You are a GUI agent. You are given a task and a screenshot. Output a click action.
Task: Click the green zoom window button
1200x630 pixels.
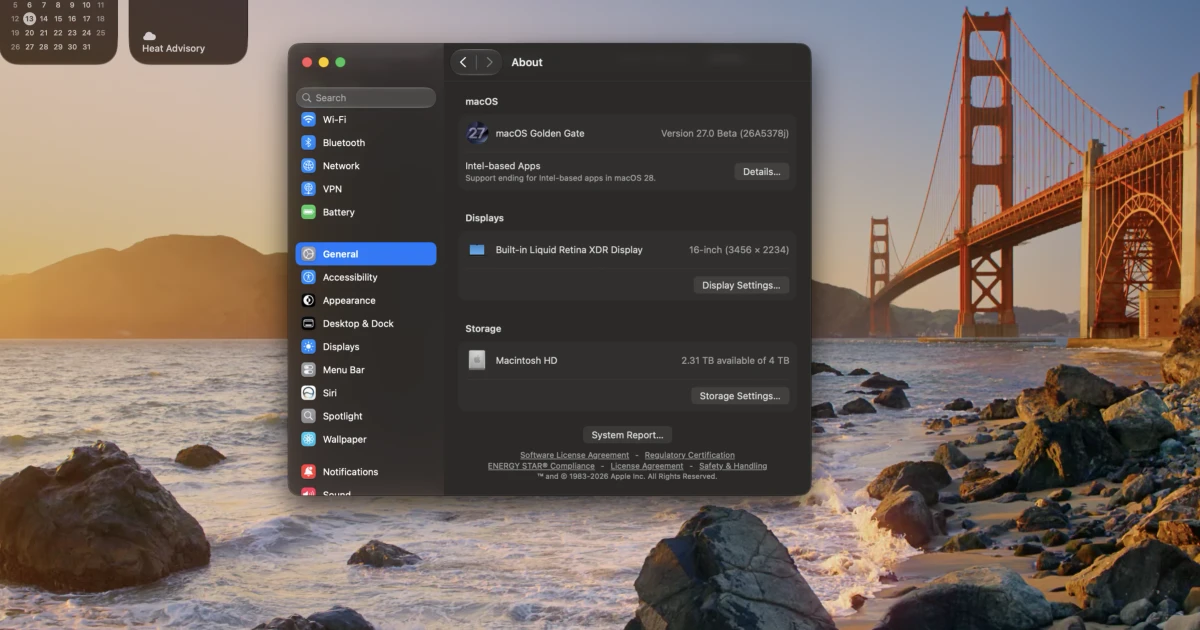pyautogui.click(x=340, y=62)
